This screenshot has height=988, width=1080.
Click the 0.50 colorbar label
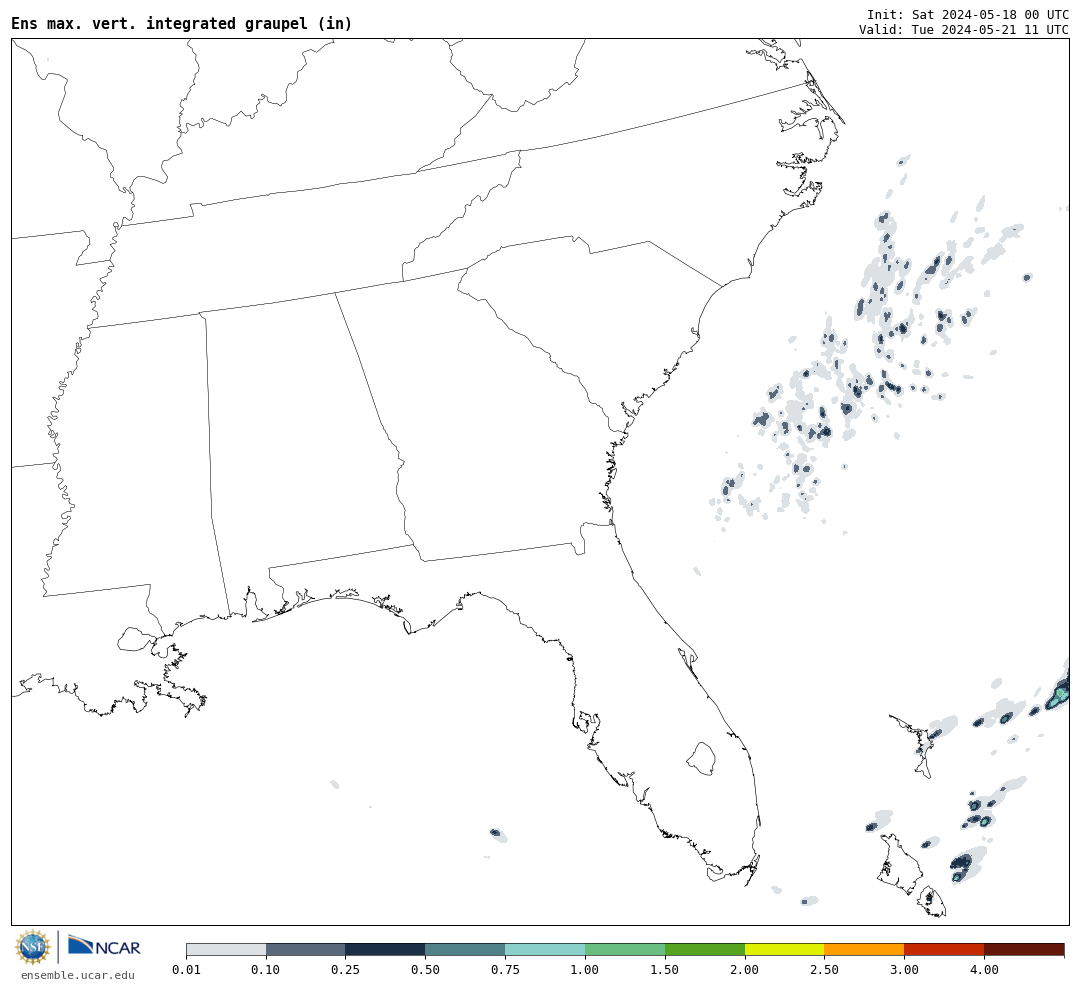tap(426, 970)
